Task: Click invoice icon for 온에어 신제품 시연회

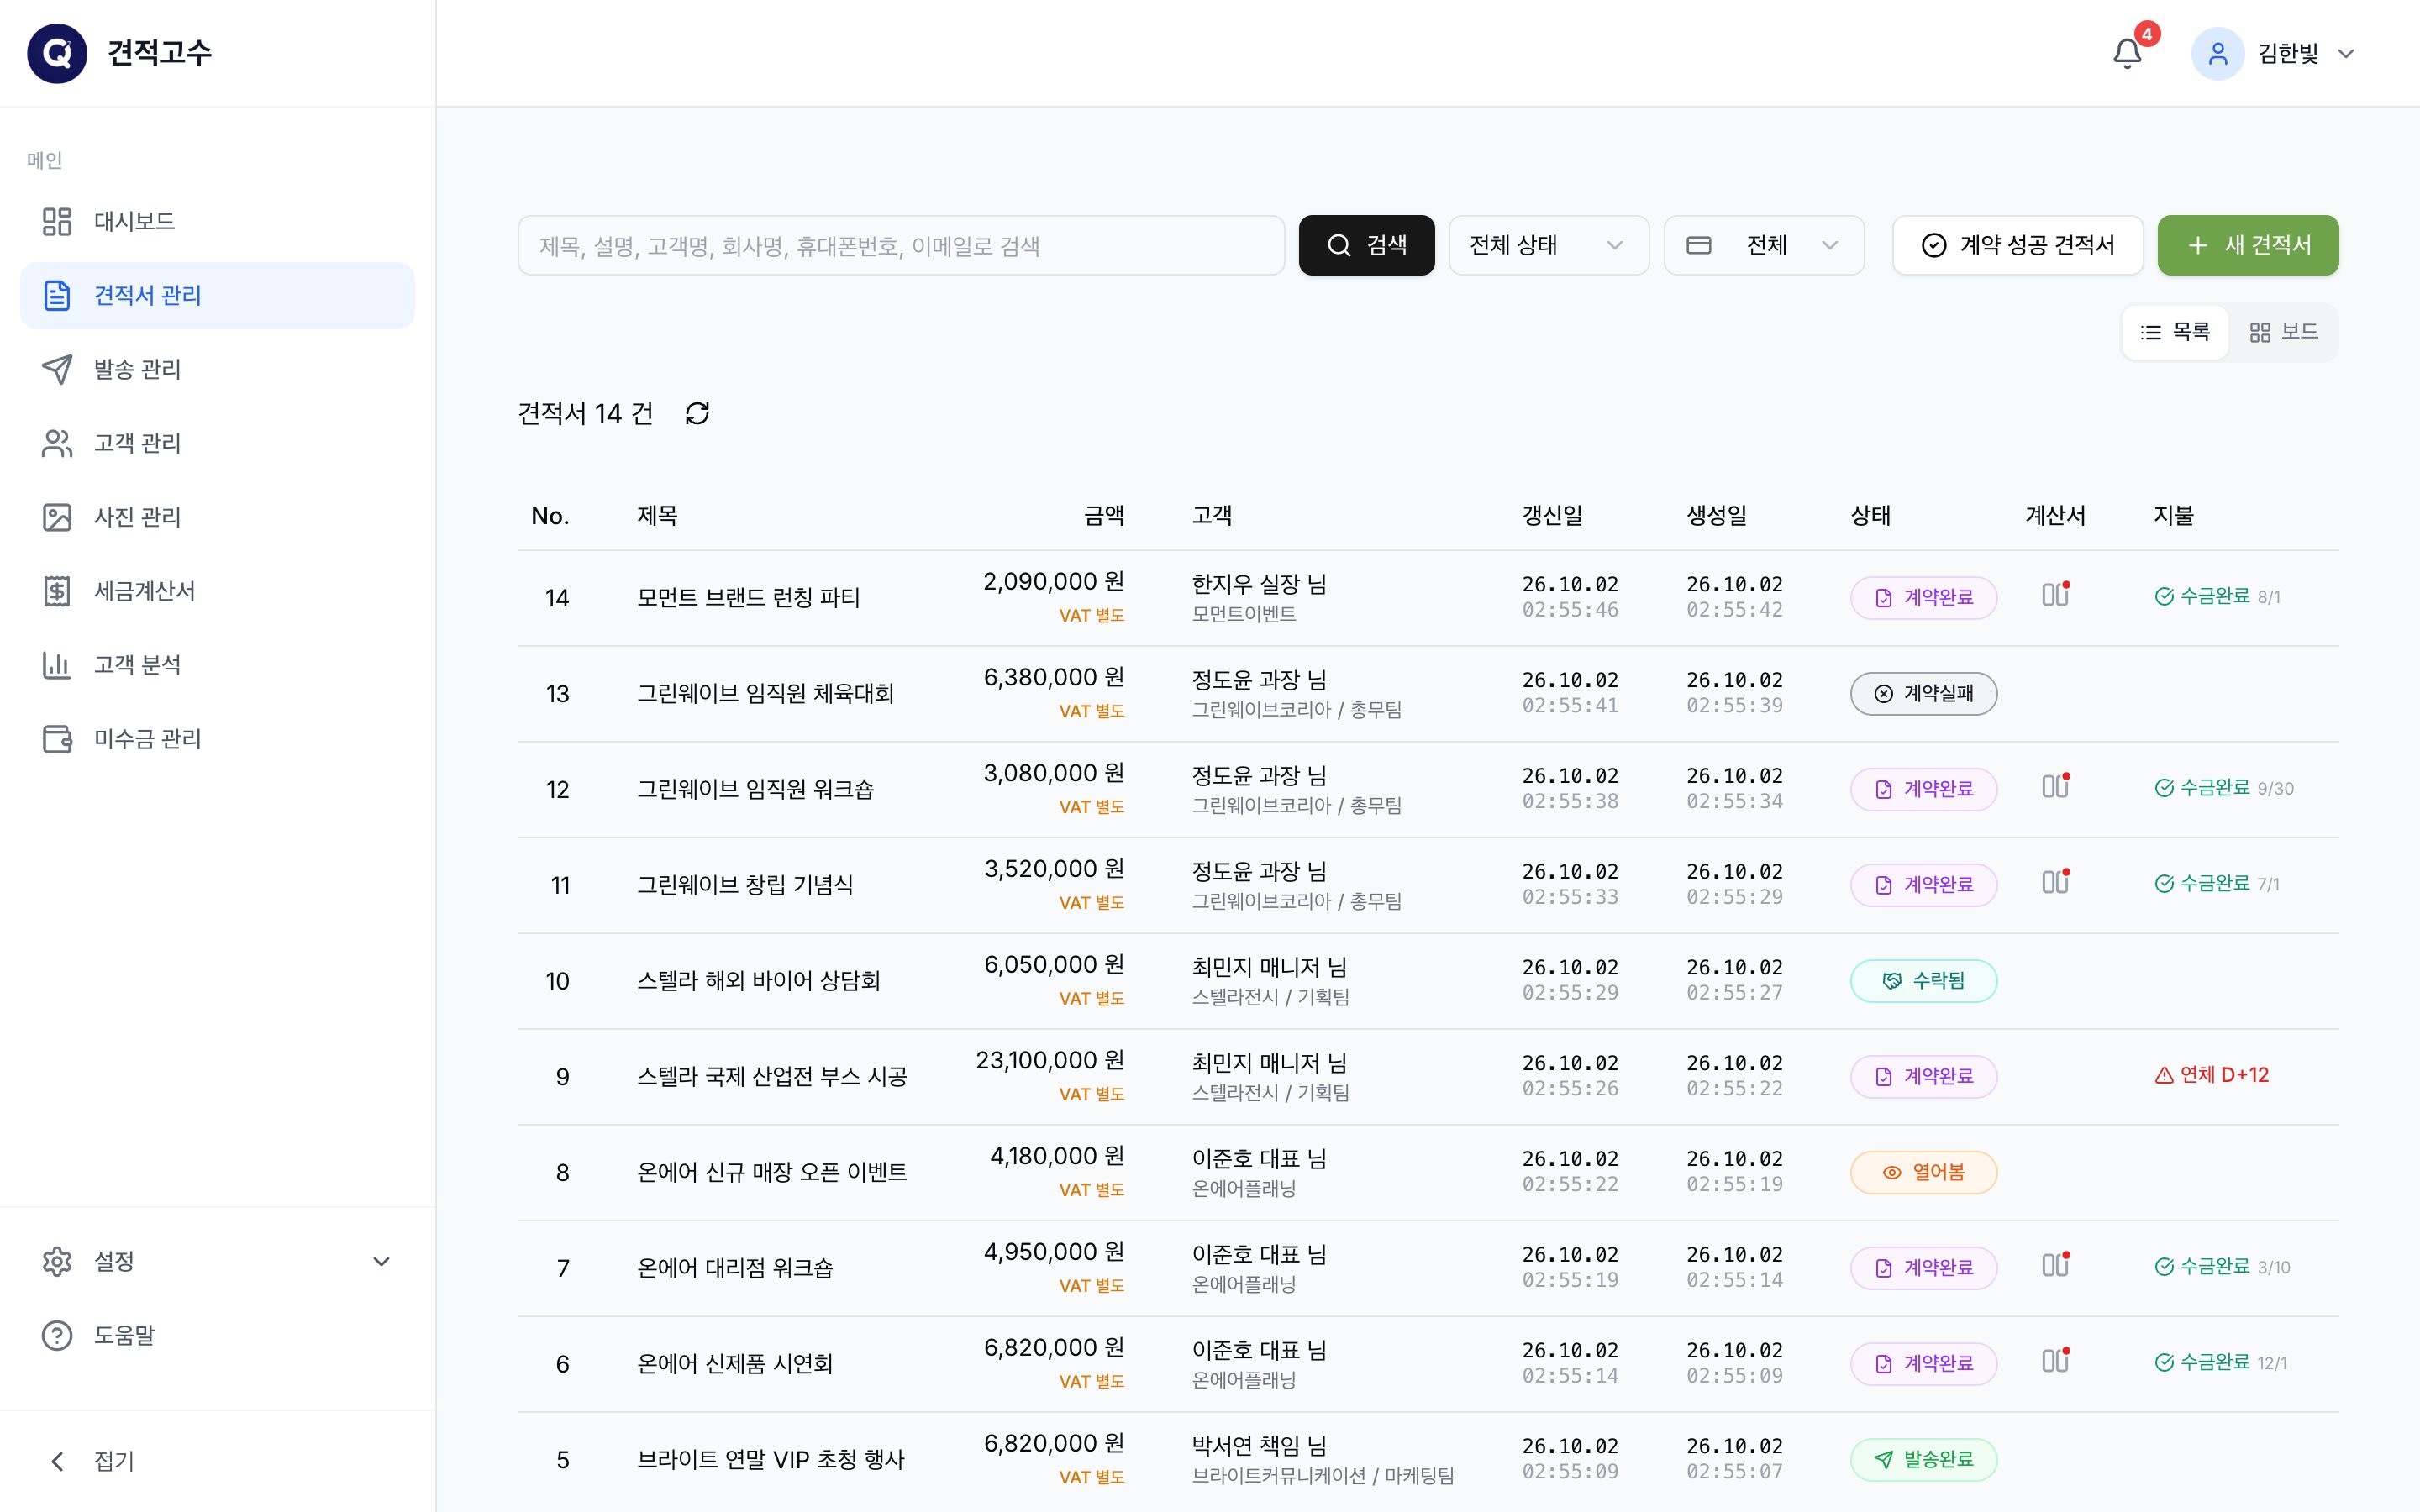Action: [x=2055, y=1361]
